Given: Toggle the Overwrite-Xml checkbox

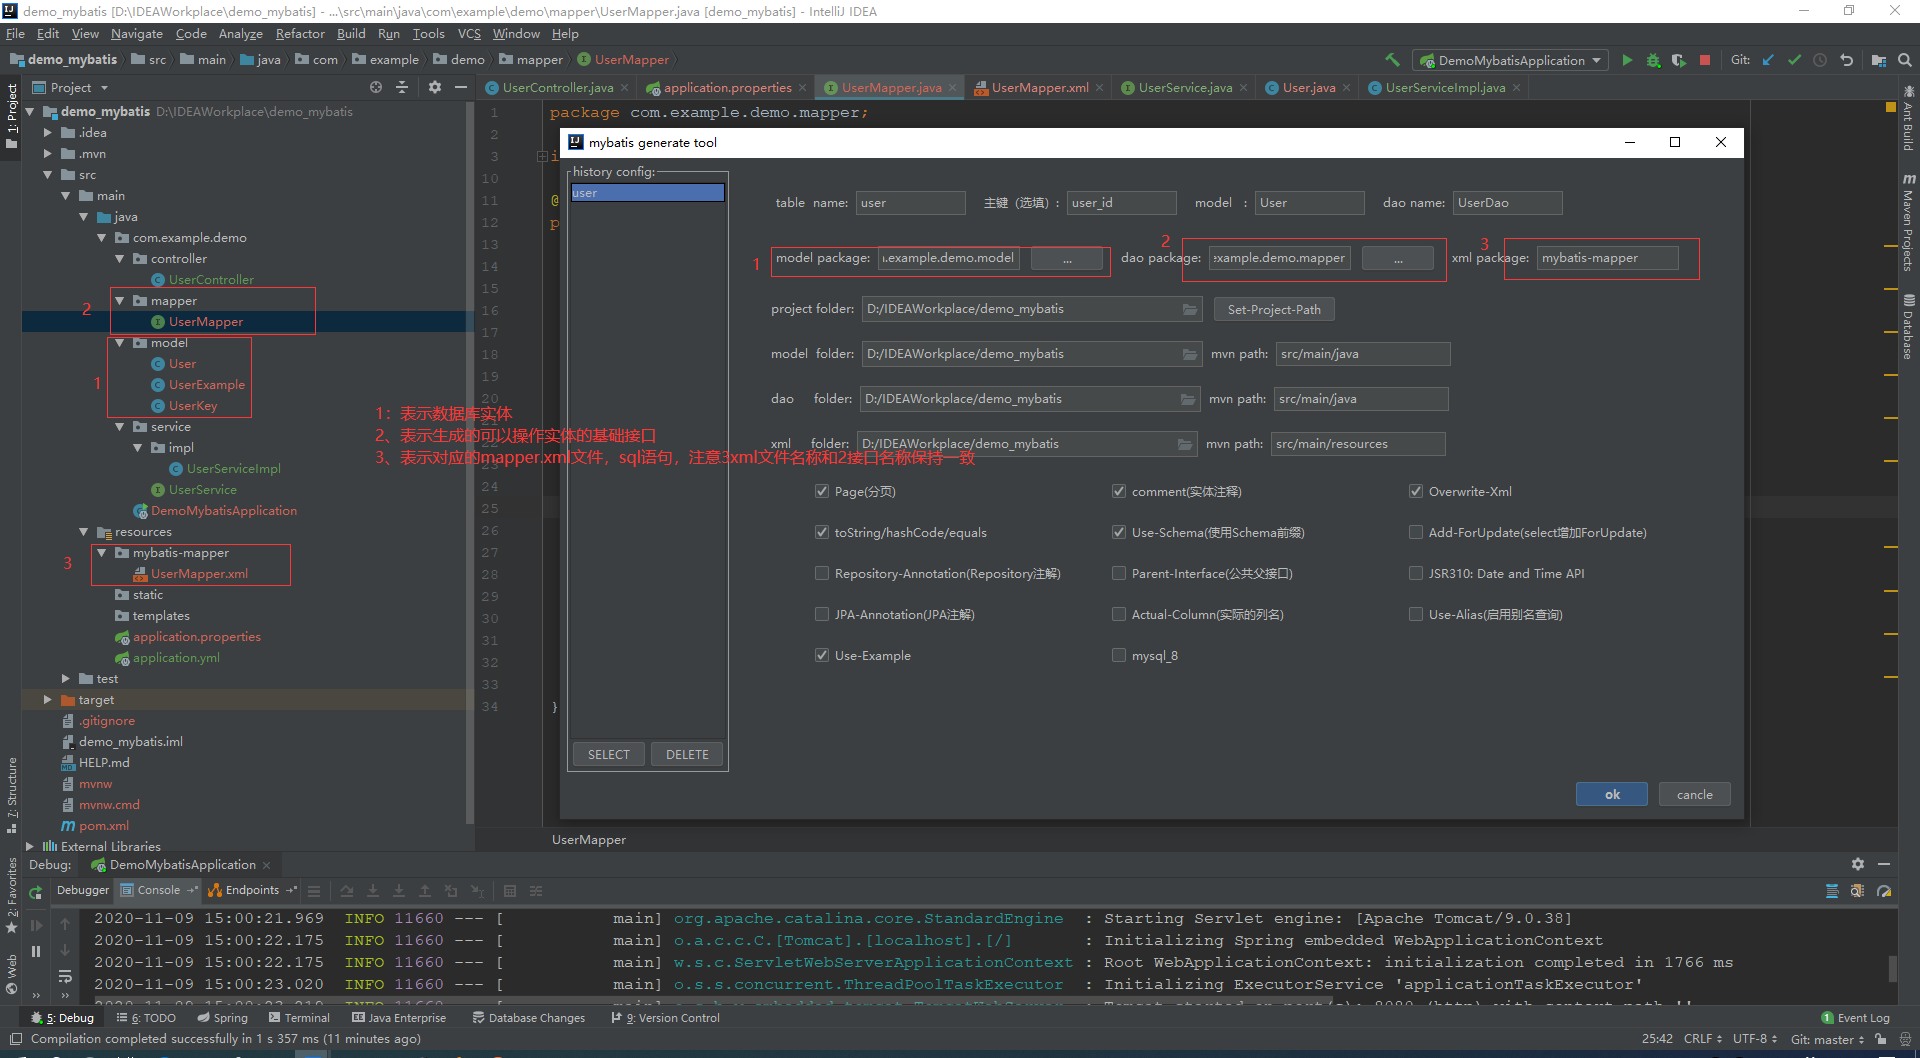Looking at the screenshot, I should 1416,491.
